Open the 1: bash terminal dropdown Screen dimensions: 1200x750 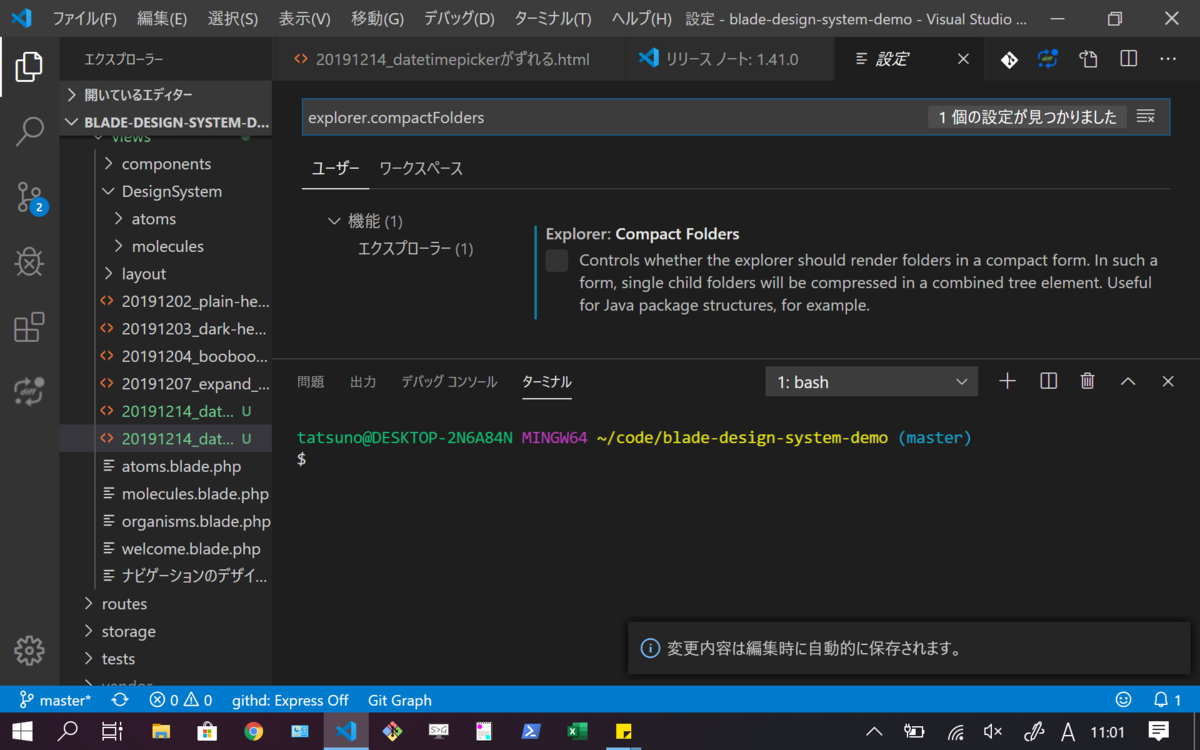coord(871,382)
